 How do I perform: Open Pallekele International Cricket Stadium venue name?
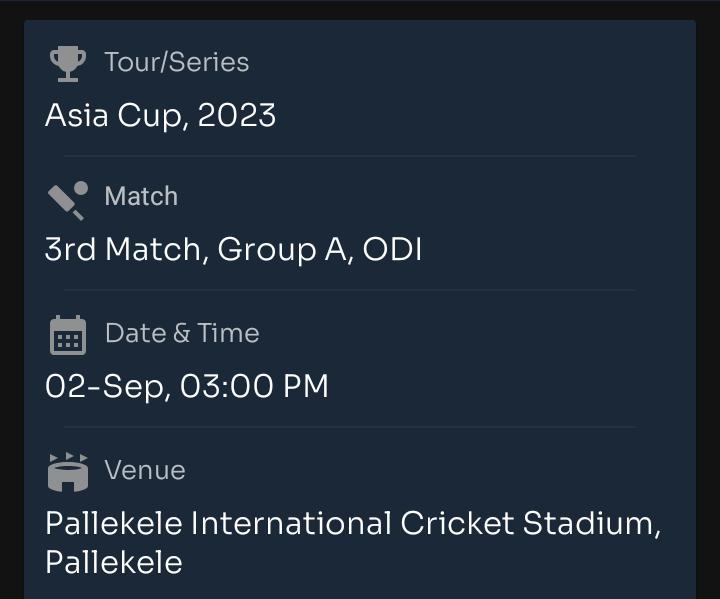[352, 524]
